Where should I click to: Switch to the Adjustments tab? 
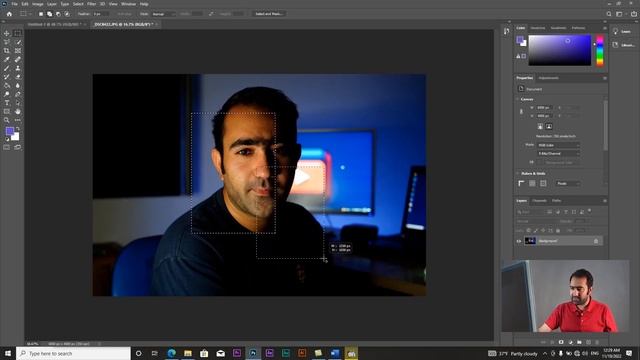click(x=548, y=78)
